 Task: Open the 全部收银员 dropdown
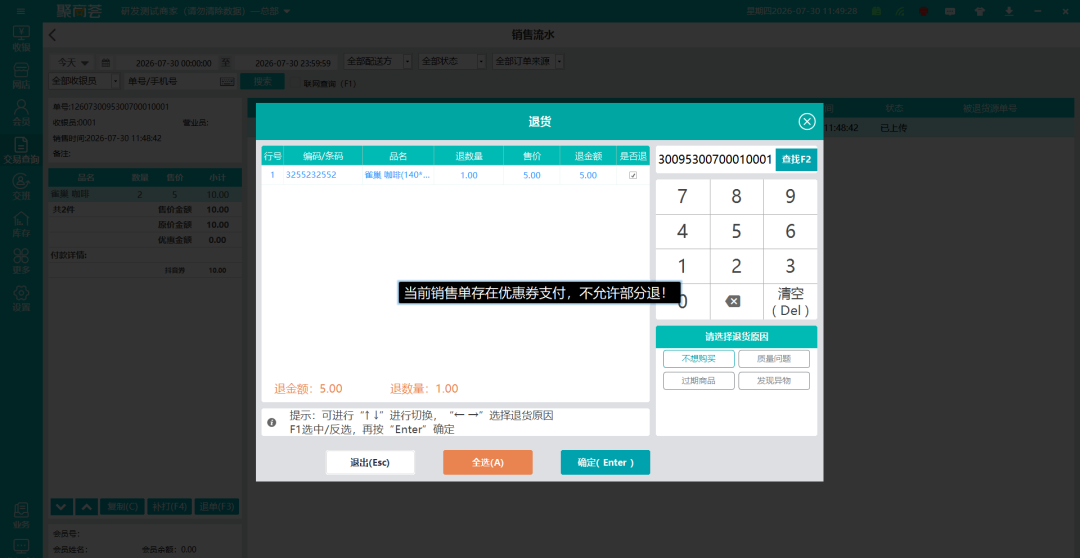coord(84,81)
